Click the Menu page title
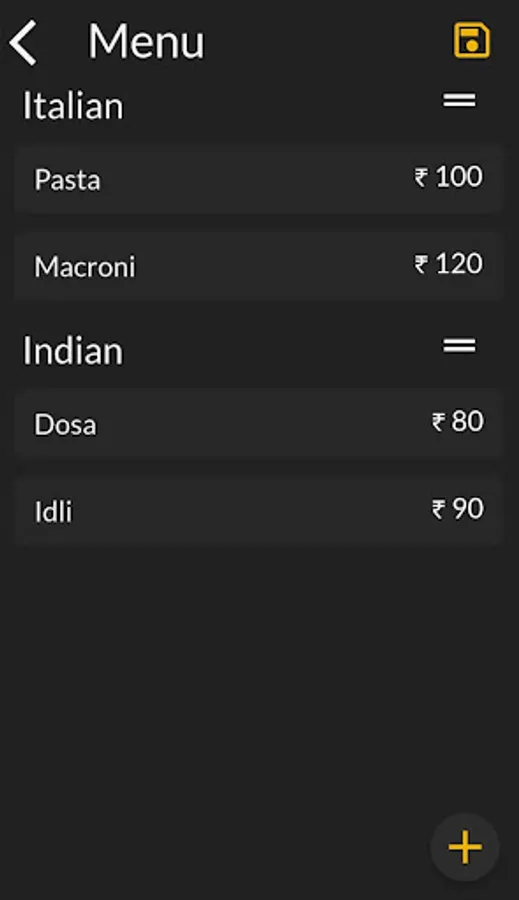 146,42
